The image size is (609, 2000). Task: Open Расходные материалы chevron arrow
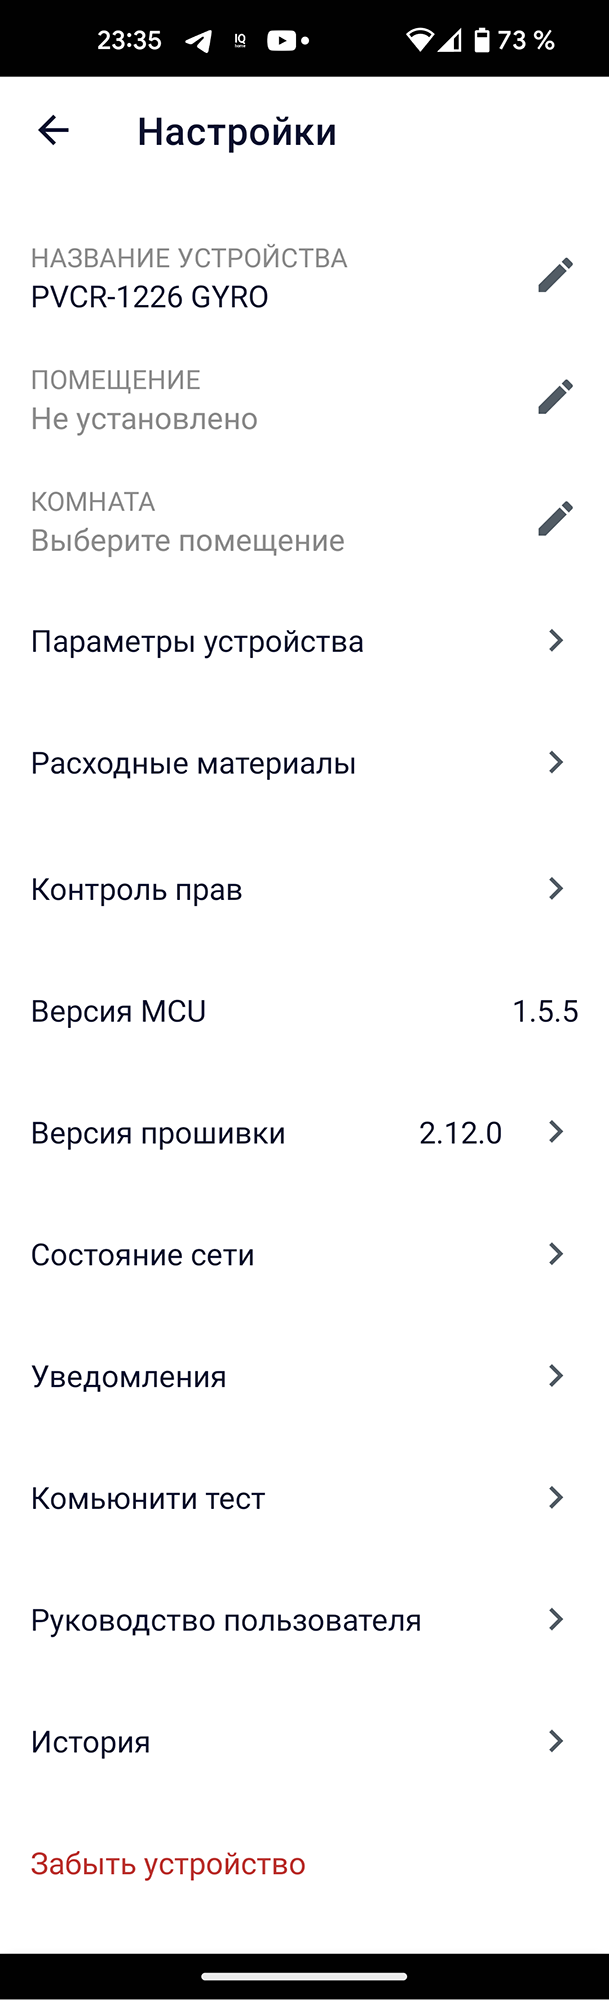click(x=556, y=763)
